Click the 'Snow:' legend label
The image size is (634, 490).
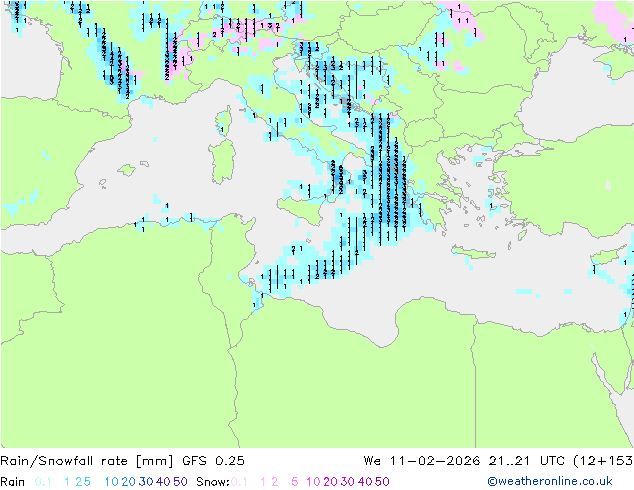(213, 482)
